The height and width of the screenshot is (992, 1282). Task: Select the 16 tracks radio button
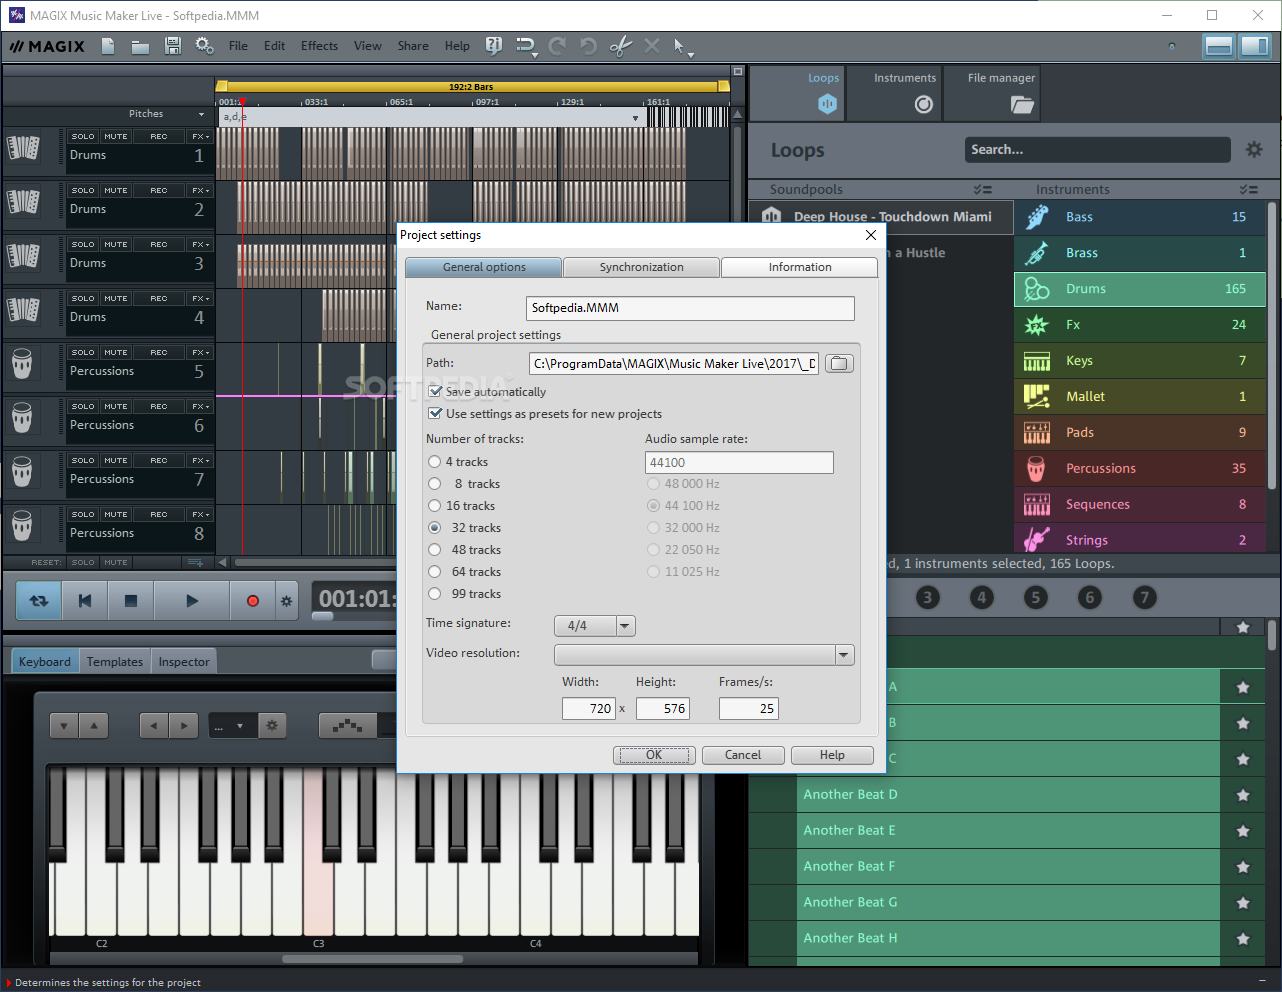(434, 506)
